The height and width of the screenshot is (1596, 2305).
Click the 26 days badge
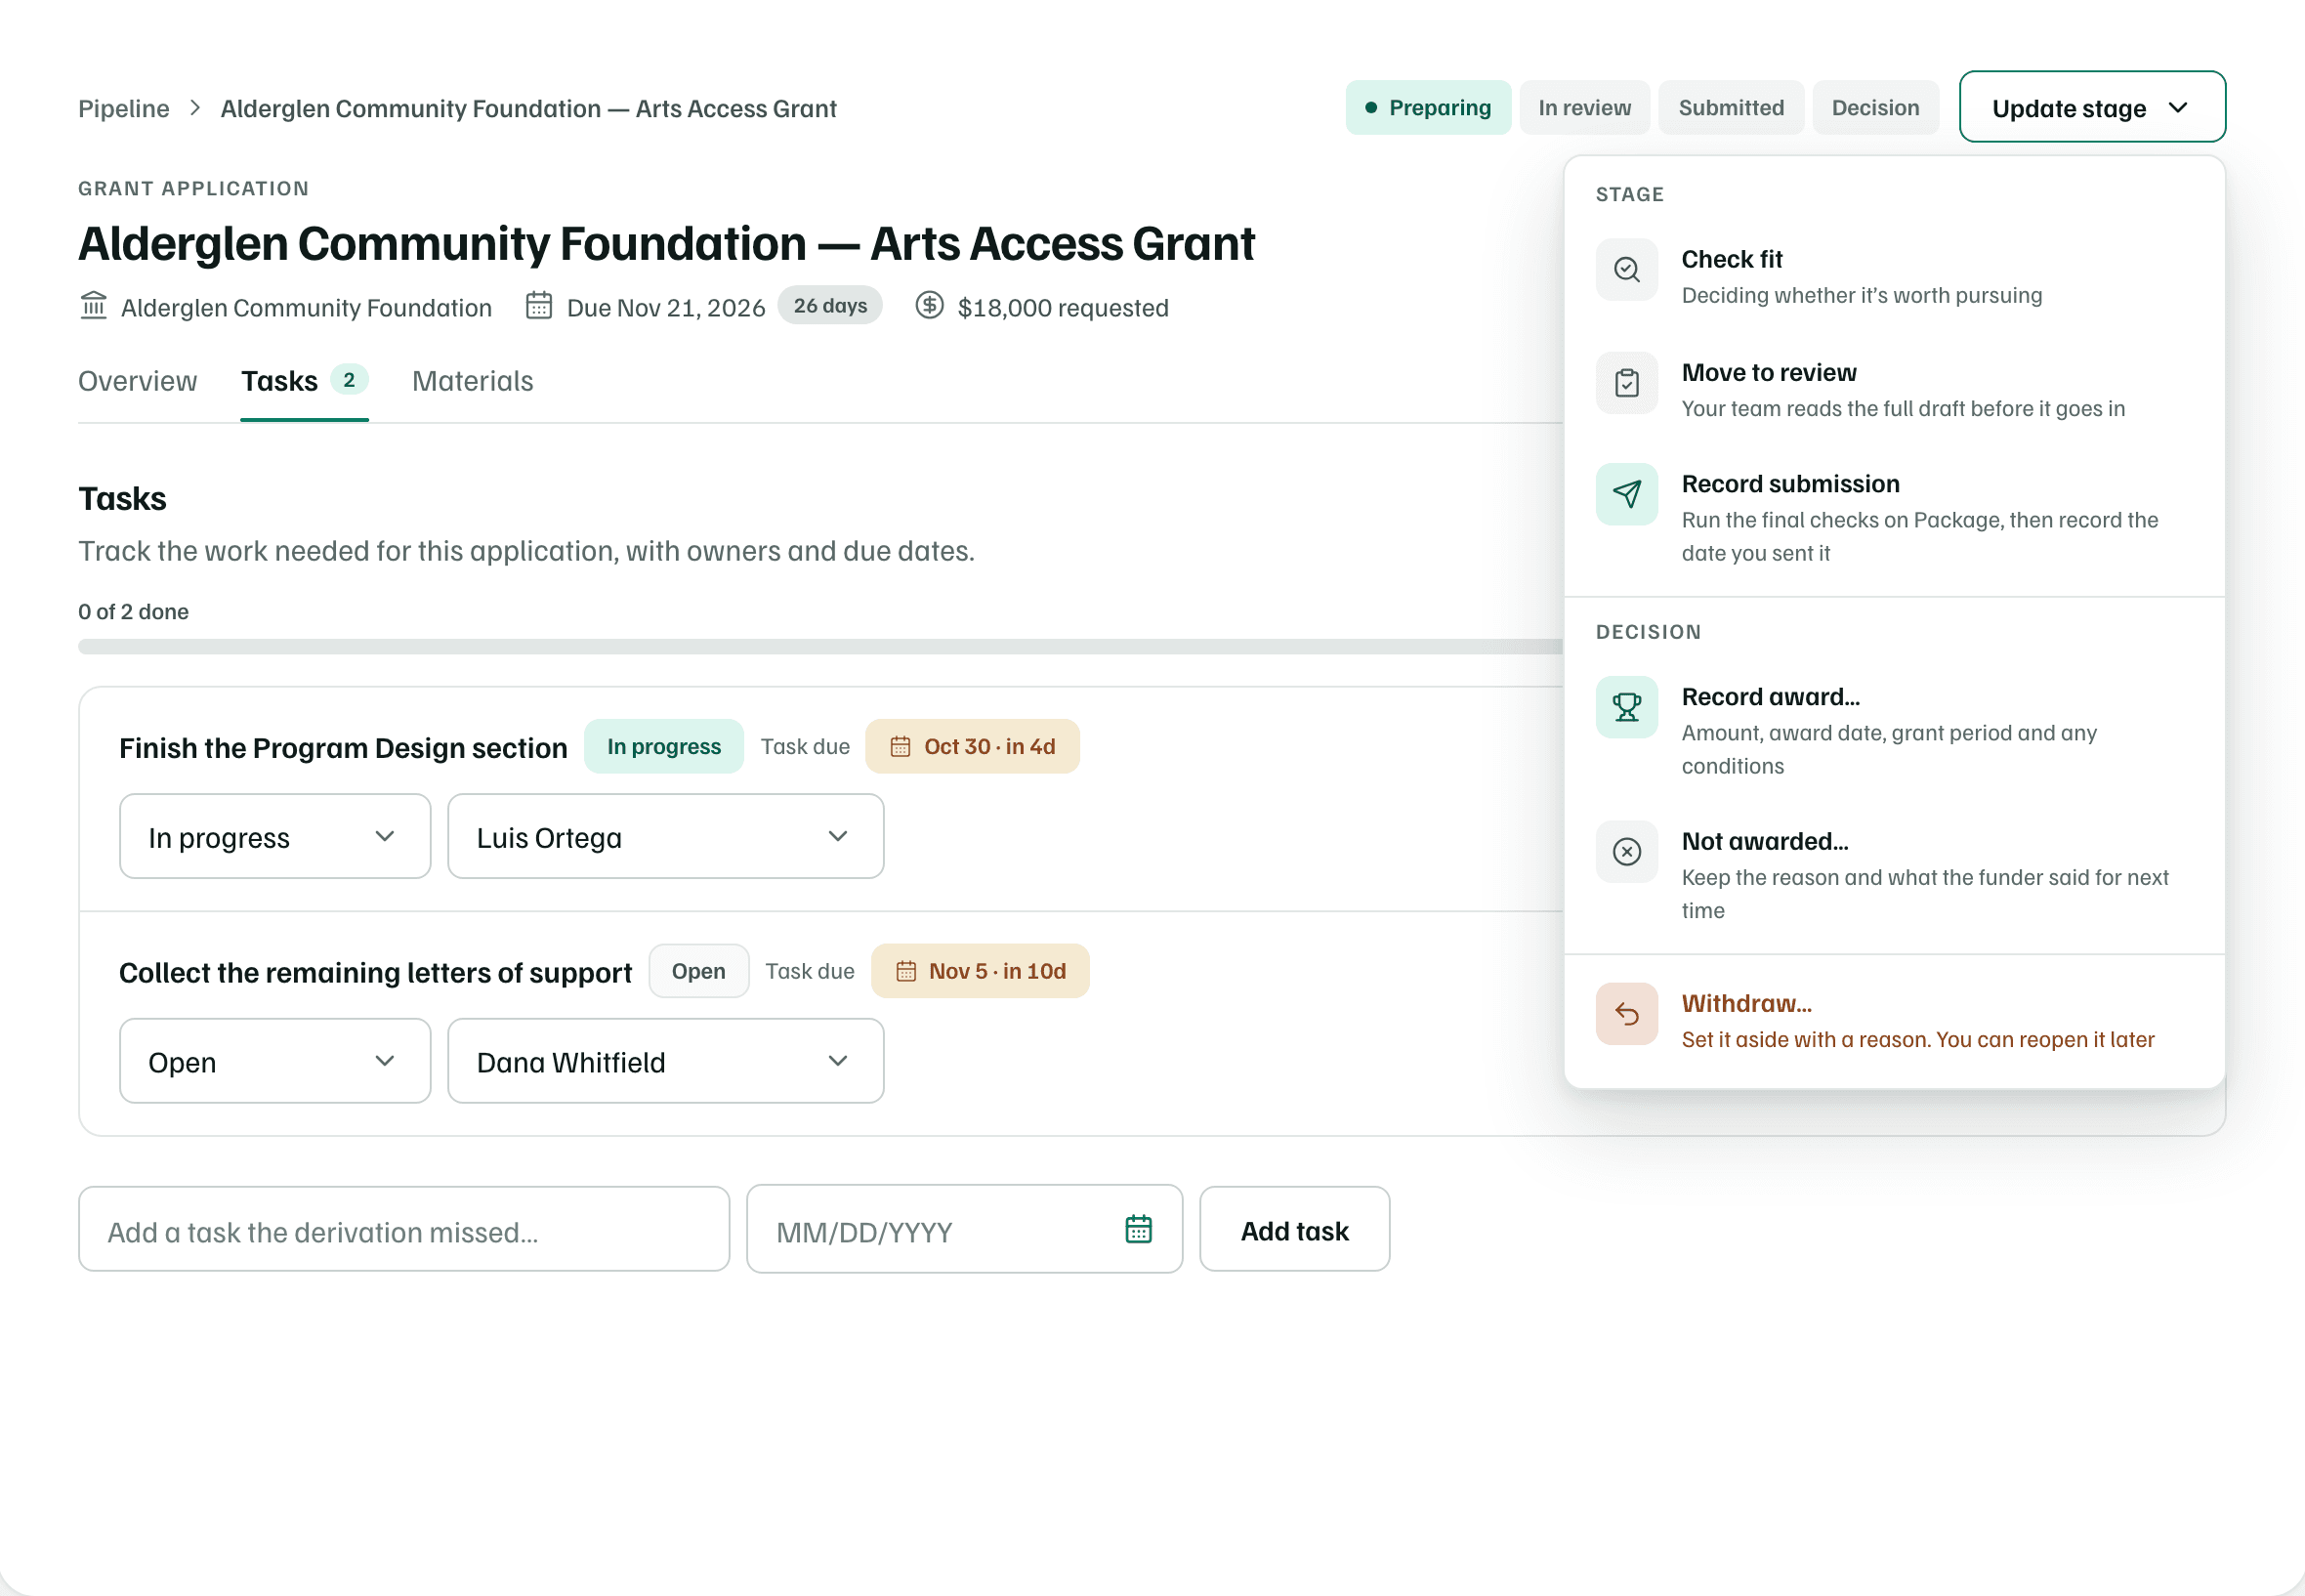pyautogui.click(x=830, y=305)
